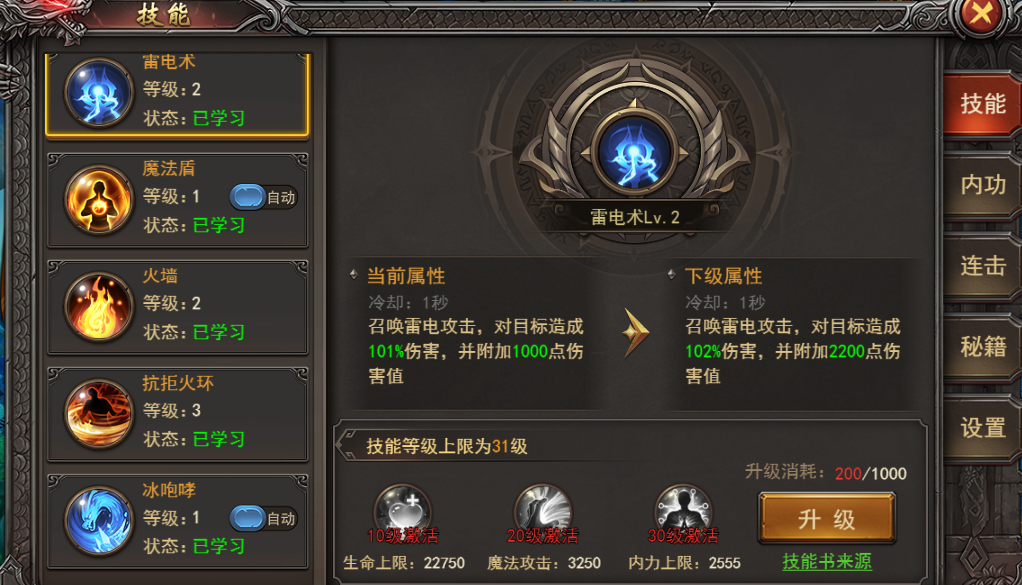Image resolution: width=1022 pixels, height=585 pixels.
Task: Select the 雷电术 skill icon
Action: 99,92
